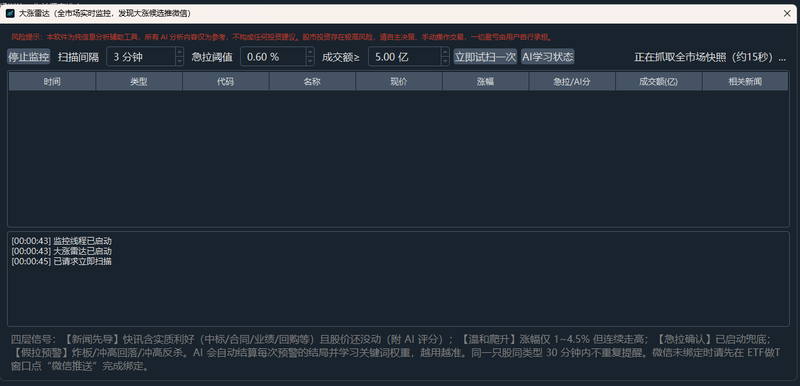Sort by 成交额(亿) column header
Screen dimensions: 800x386
(x=659, y=81)
